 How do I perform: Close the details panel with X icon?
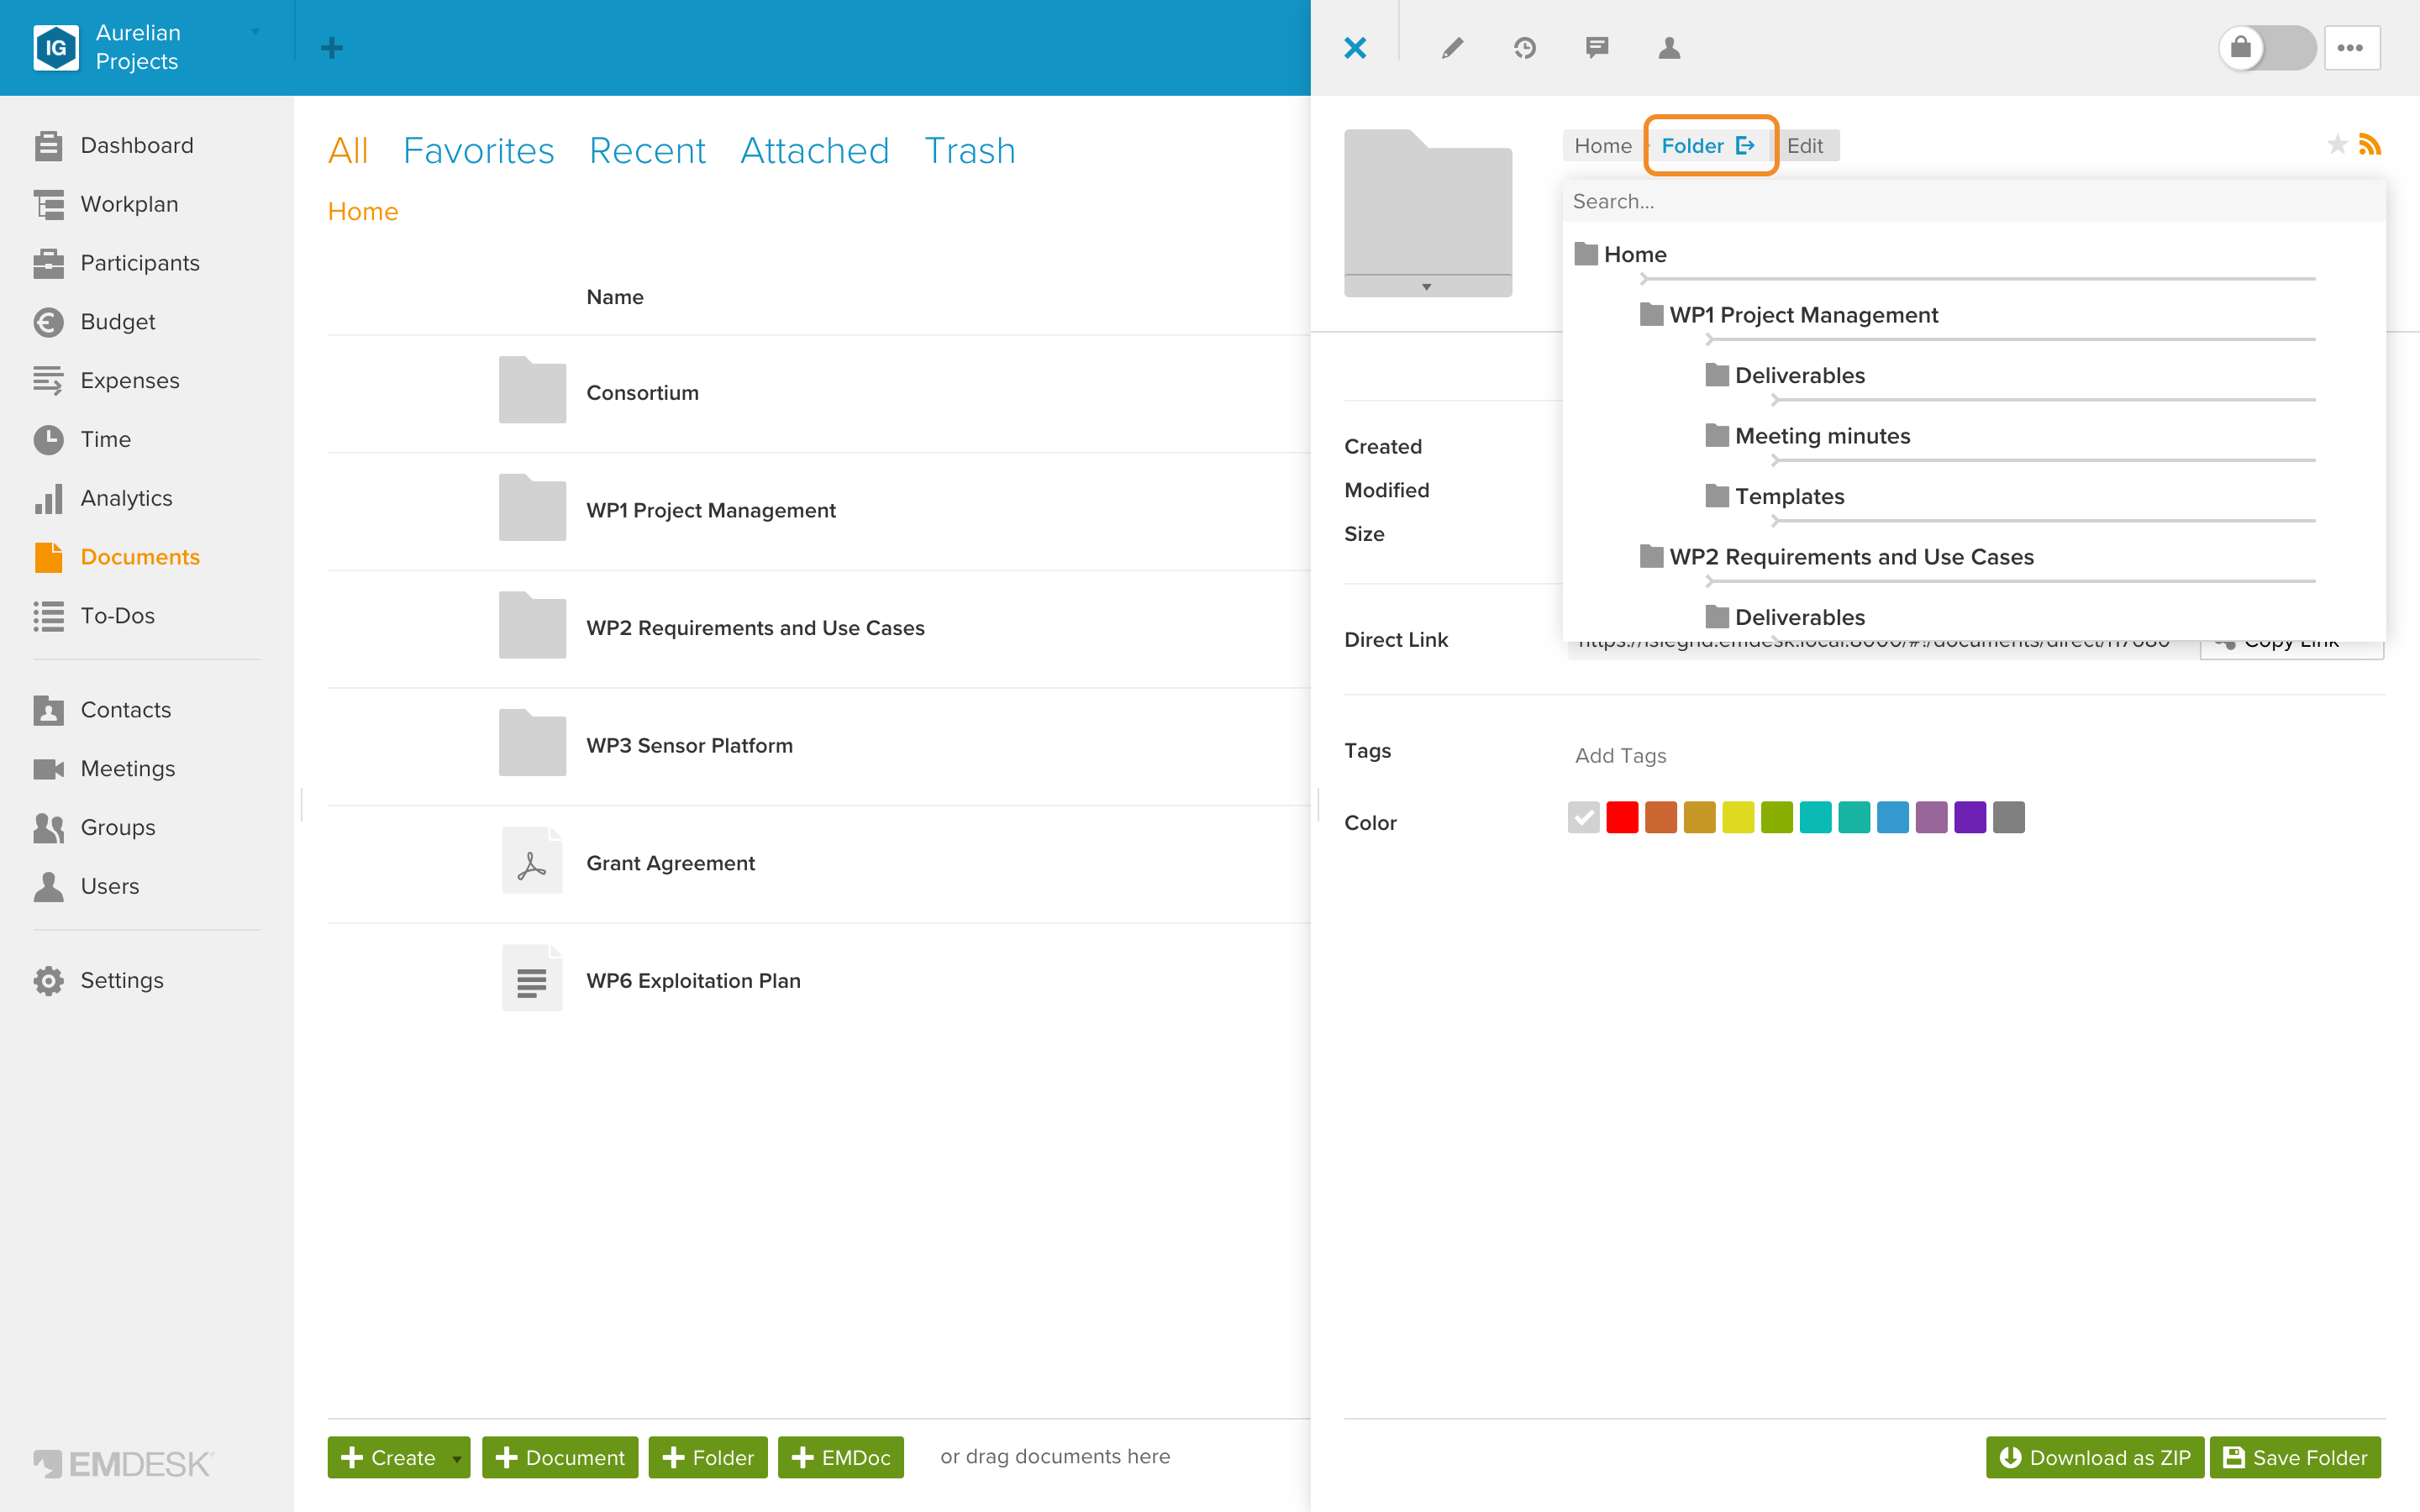pyautogui.click(x=1355, y=48)
